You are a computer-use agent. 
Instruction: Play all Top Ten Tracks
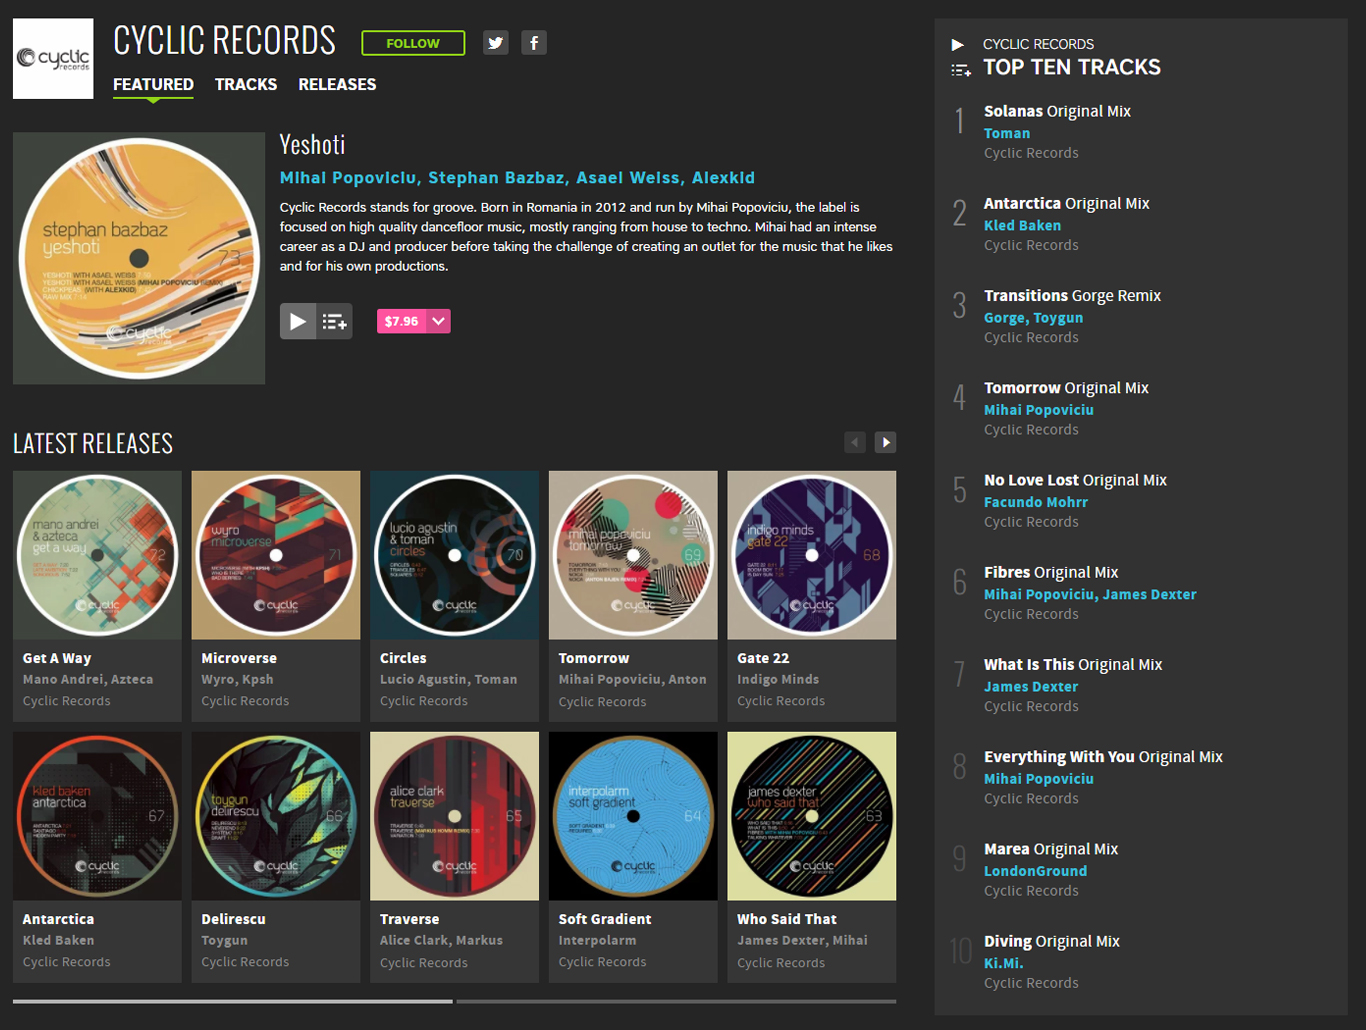(x=958, y=44)
